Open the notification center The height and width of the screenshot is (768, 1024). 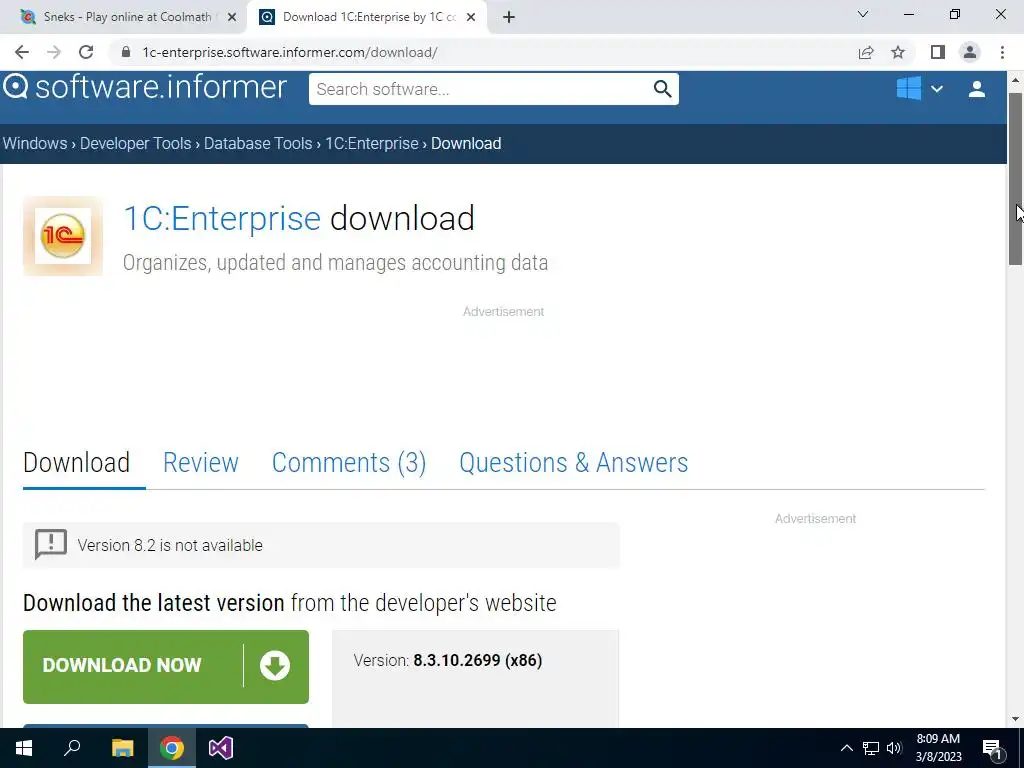coord(992,749)
